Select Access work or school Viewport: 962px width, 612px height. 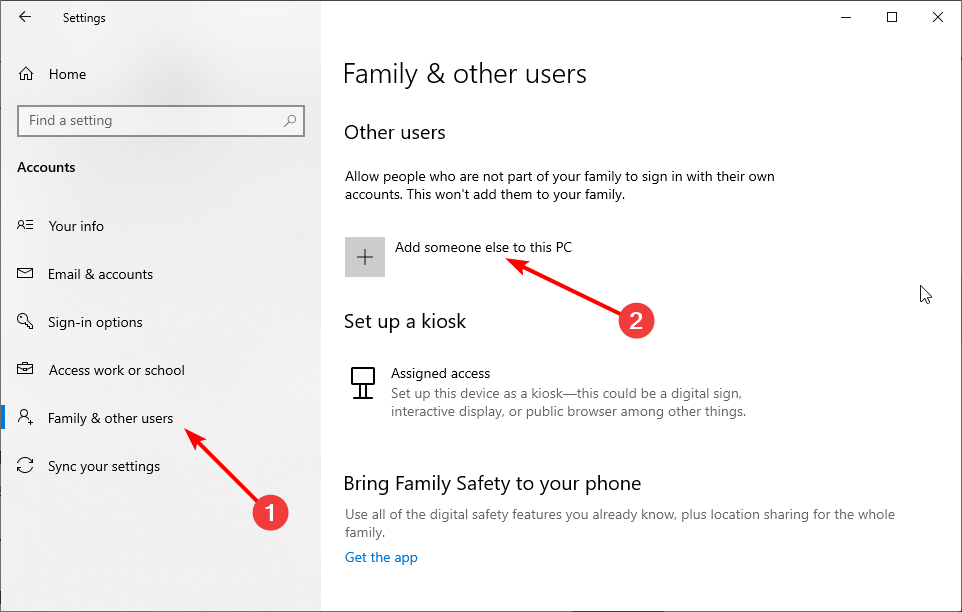click(x=116, y=370)
